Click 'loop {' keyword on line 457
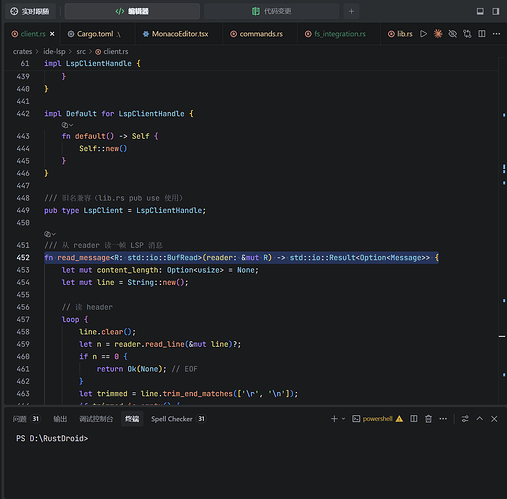 75,319
